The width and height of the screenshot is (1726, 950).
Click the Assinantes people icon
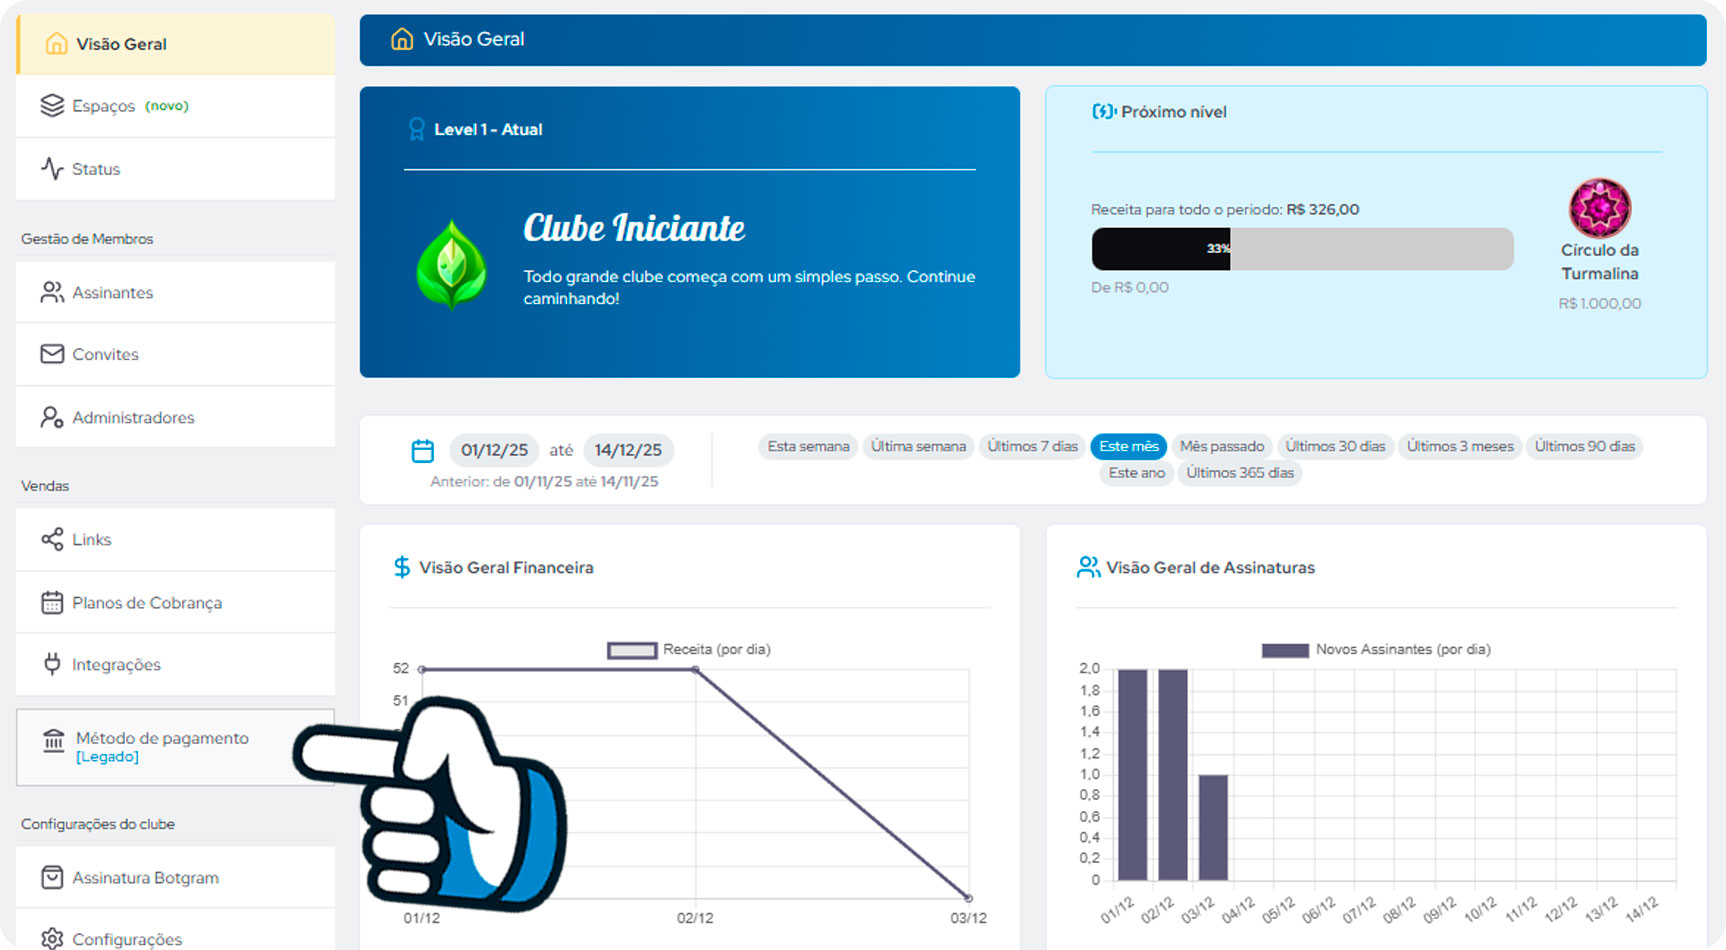pos(52,292)
